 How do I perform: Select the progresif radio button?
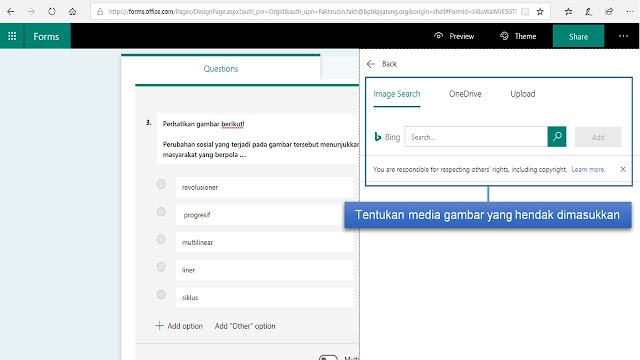[161, 211]
